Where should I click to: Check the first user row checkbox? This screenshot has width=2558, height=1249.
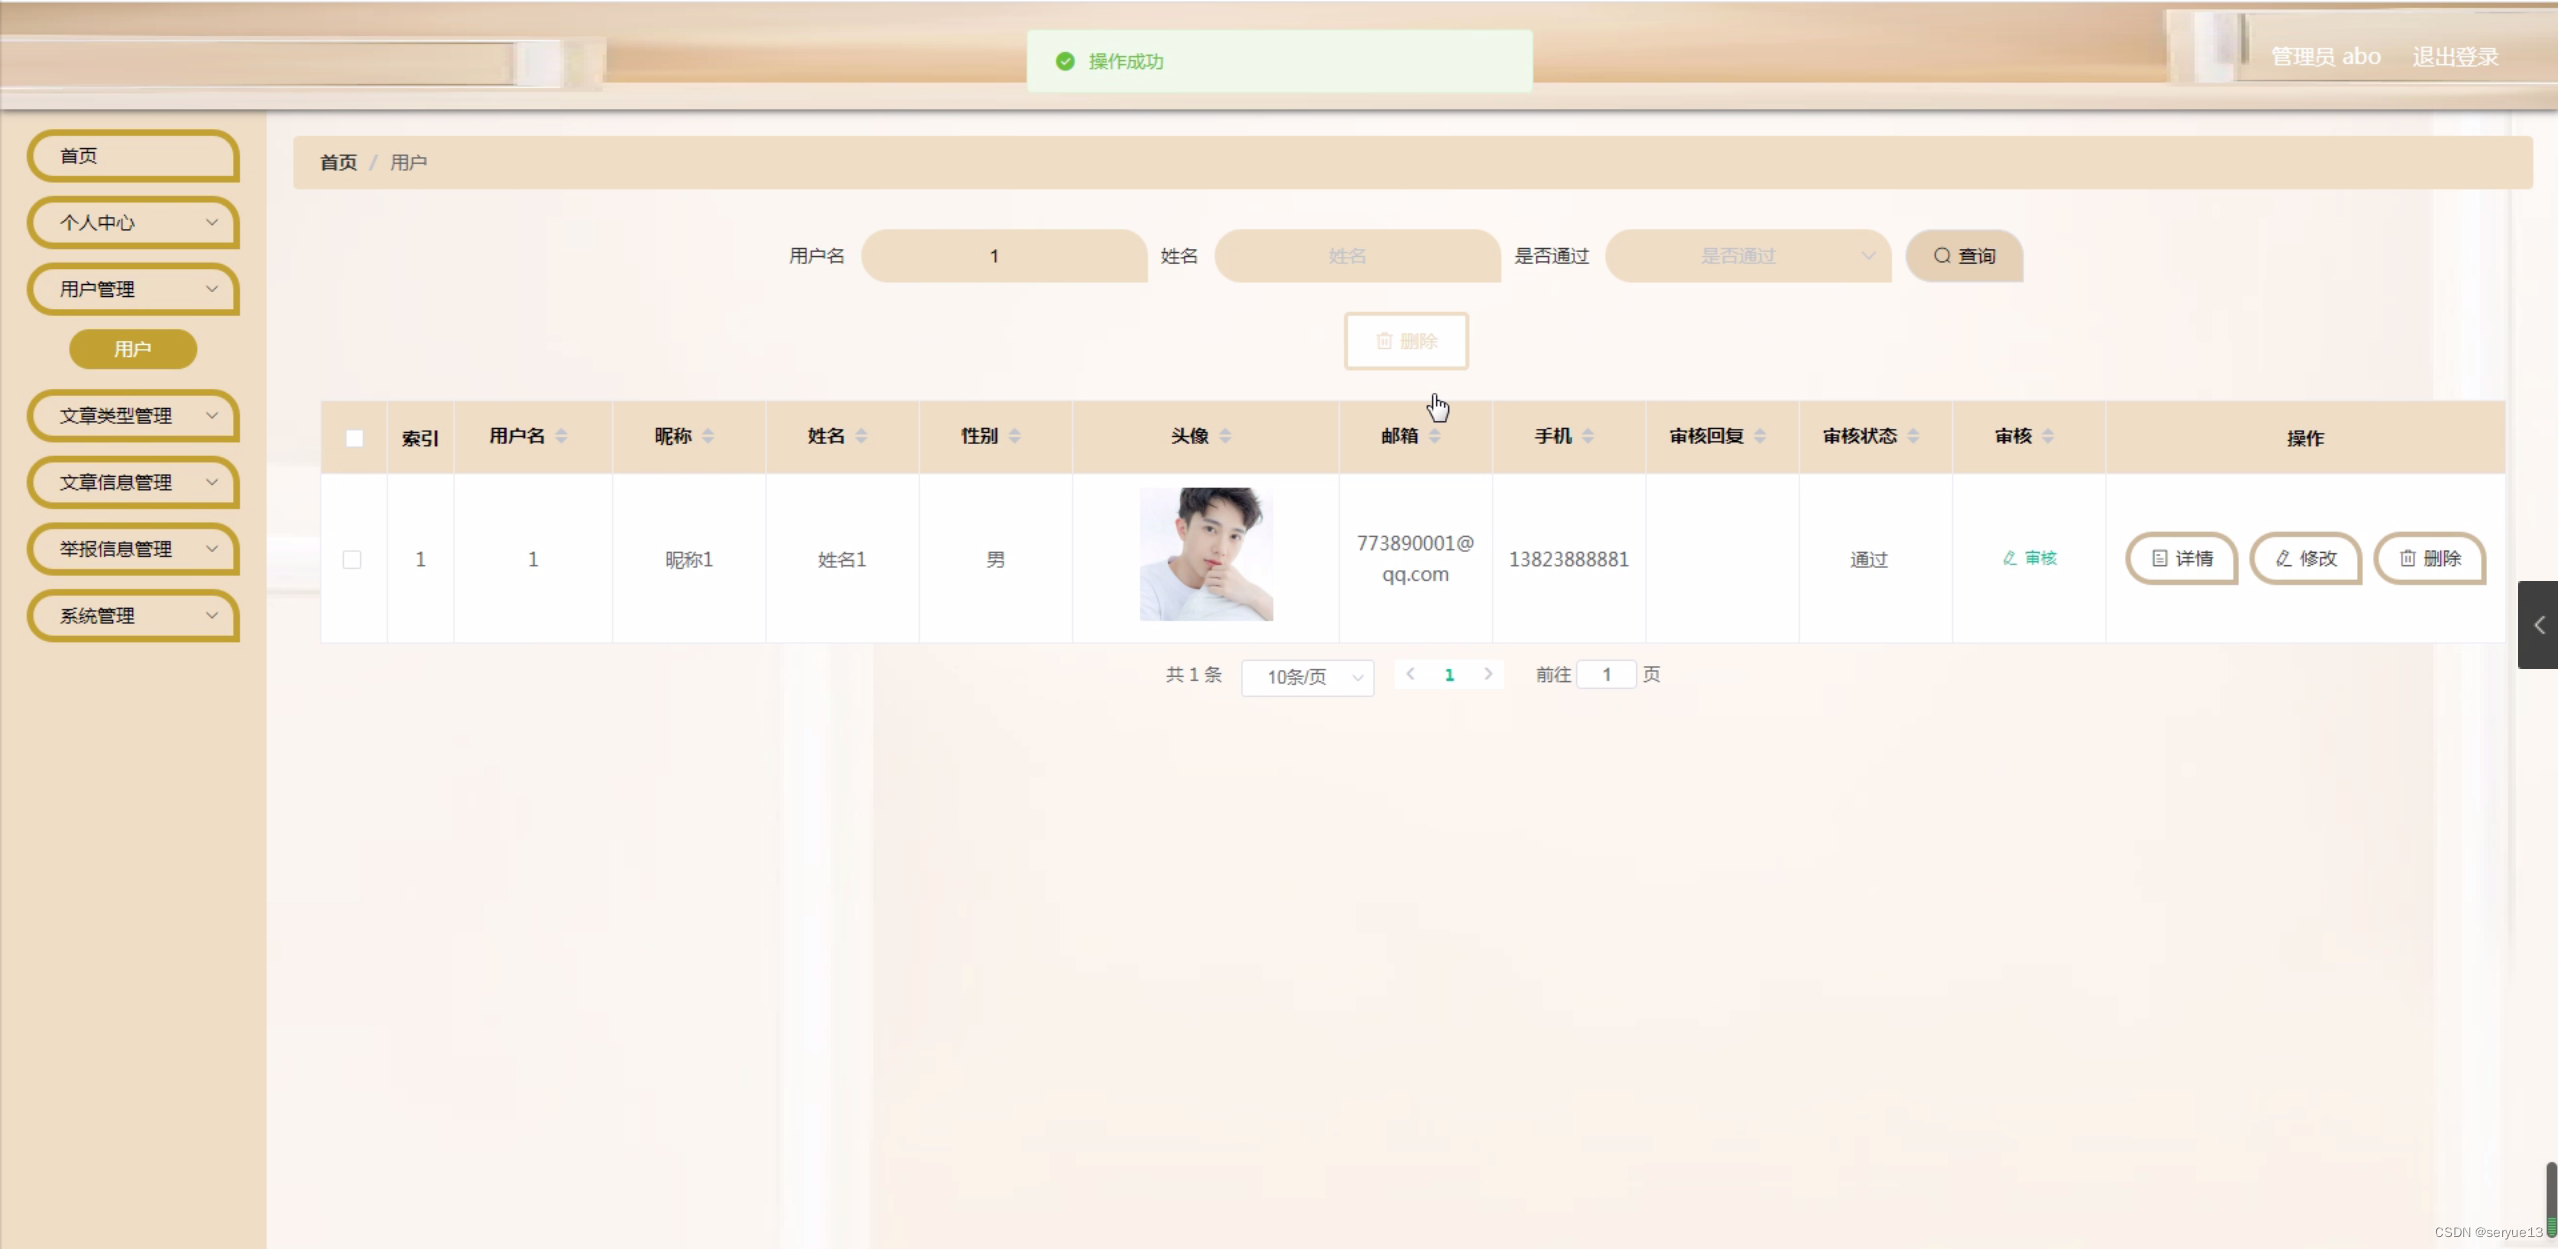352,559
